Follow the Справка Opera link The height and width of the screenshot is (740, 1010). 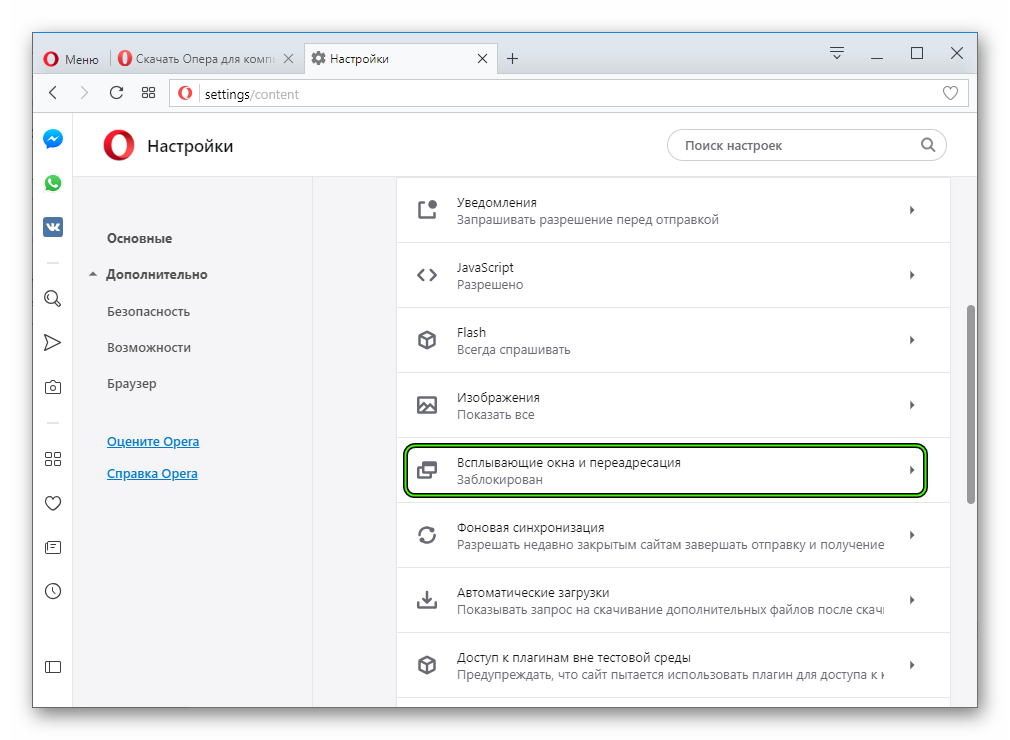coord(152,473)
